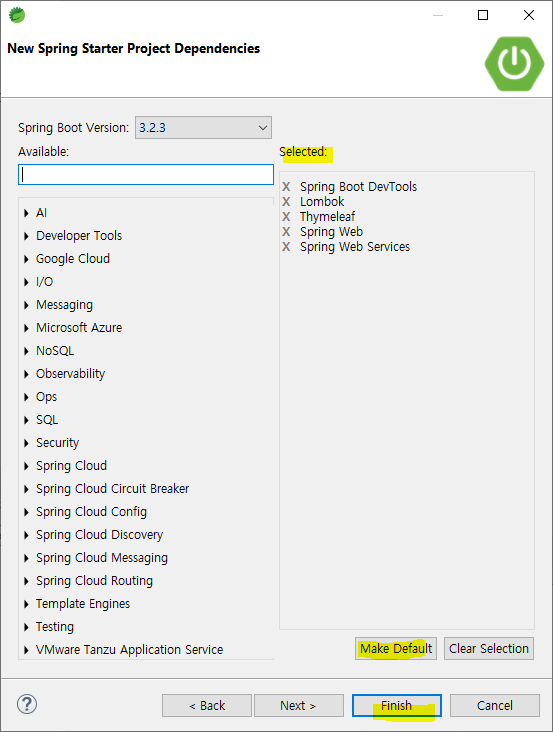Remove Spring Web Services via X icon
Image resolution: width=553 pixels, height=732 pixels.
pos(286,246)
